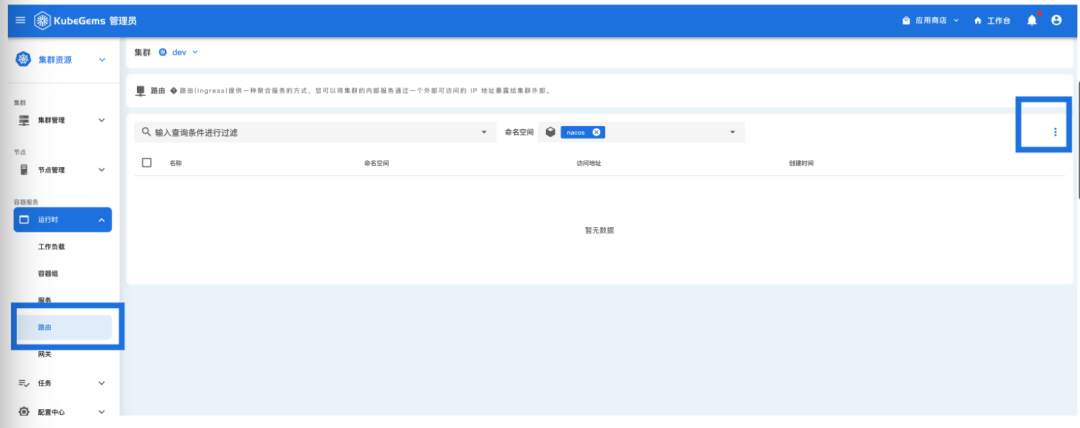Expand the 任务 menu group
The height and width of the screenshot is (428, 1080).
tap(101, 383)
